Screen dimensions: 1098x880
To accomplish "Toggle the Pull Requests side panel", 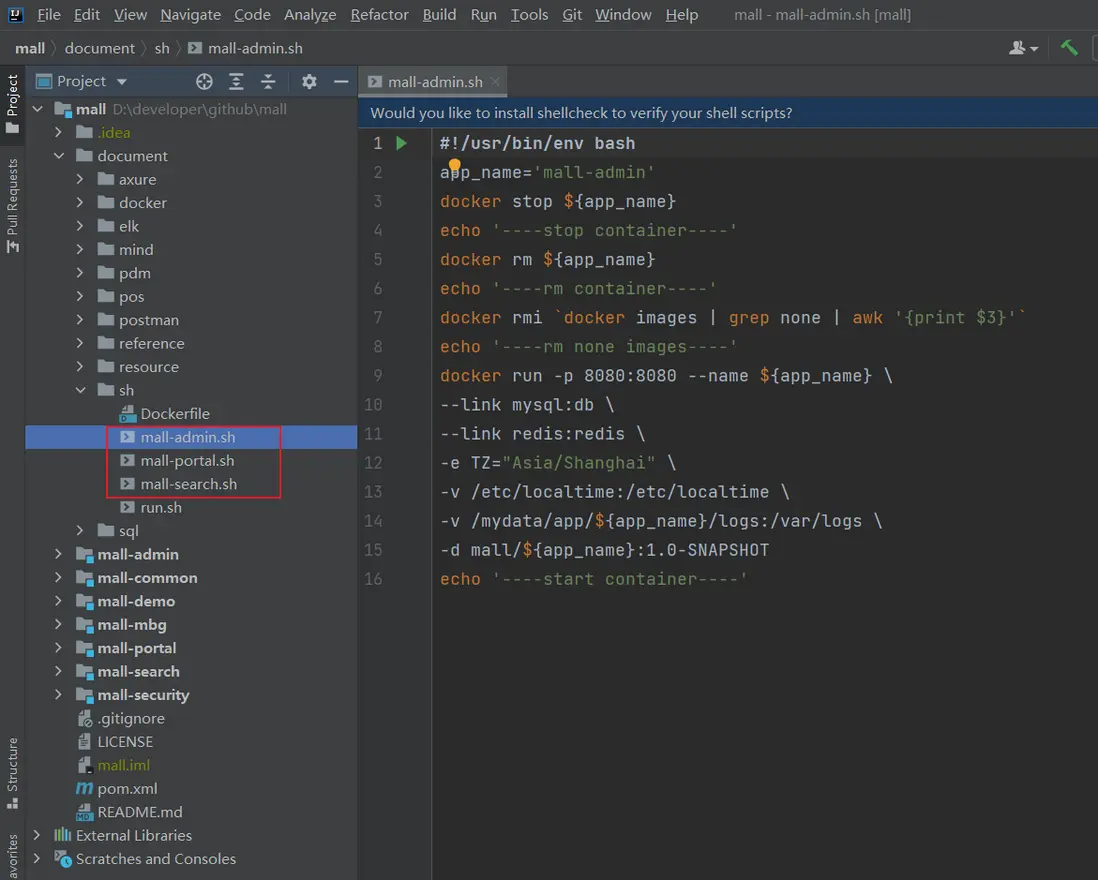I will pos(13,205).
